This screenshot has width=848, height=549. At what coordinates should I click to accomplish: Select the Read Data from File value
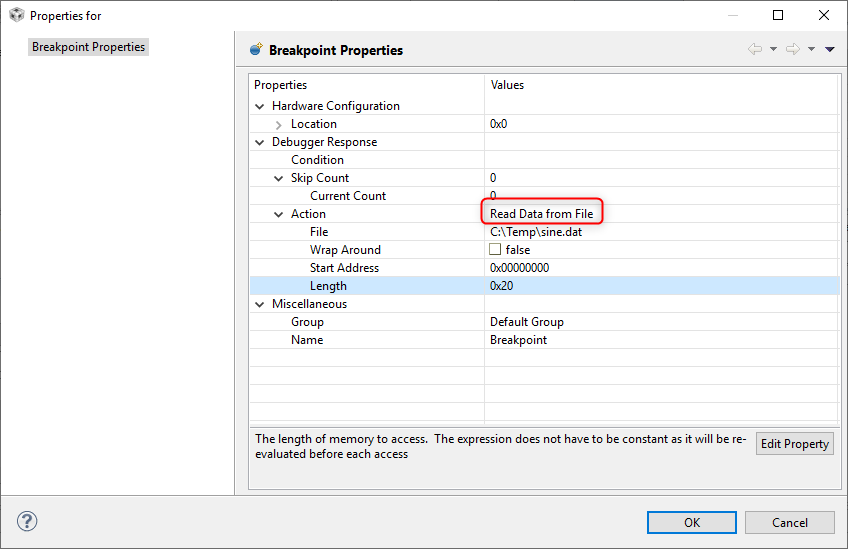coord(541,214)
